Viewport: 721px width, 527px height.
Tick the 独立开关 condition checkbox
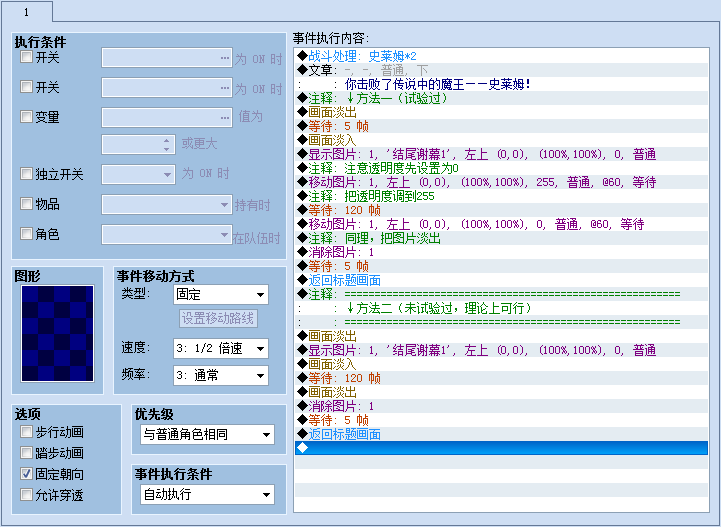click(26, 173)
